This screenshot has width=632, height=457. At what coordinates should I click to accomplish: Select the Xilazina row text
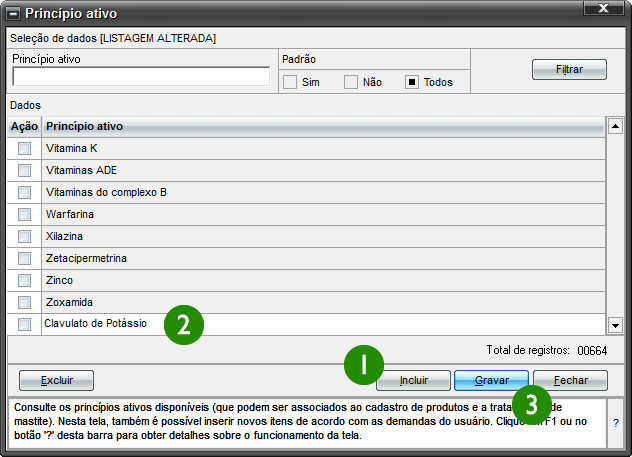click(64, 236)
